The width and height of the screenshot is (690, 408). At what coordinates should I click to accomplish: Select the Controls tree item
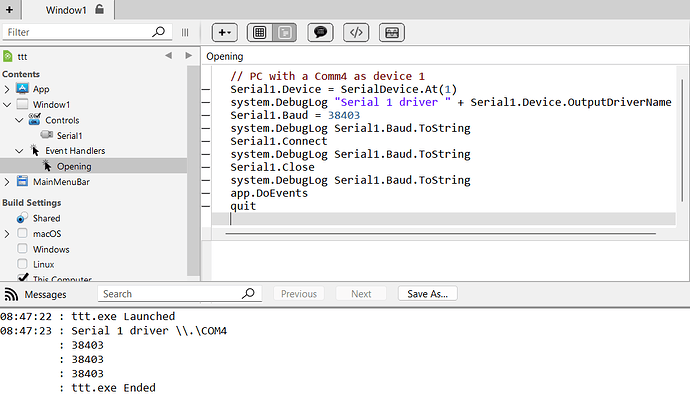pos(62,120)
